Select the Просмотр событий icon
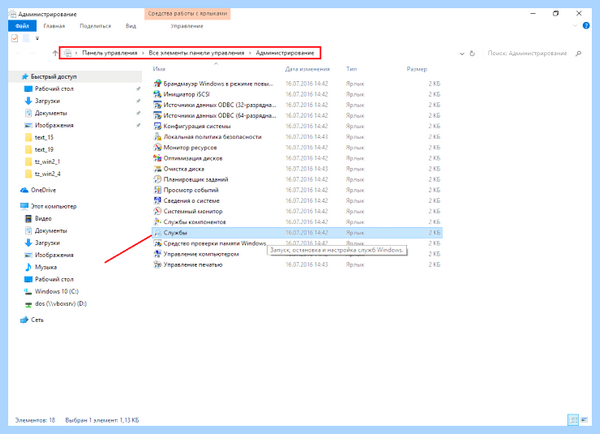The image size is (600, 434). (157, 190)
